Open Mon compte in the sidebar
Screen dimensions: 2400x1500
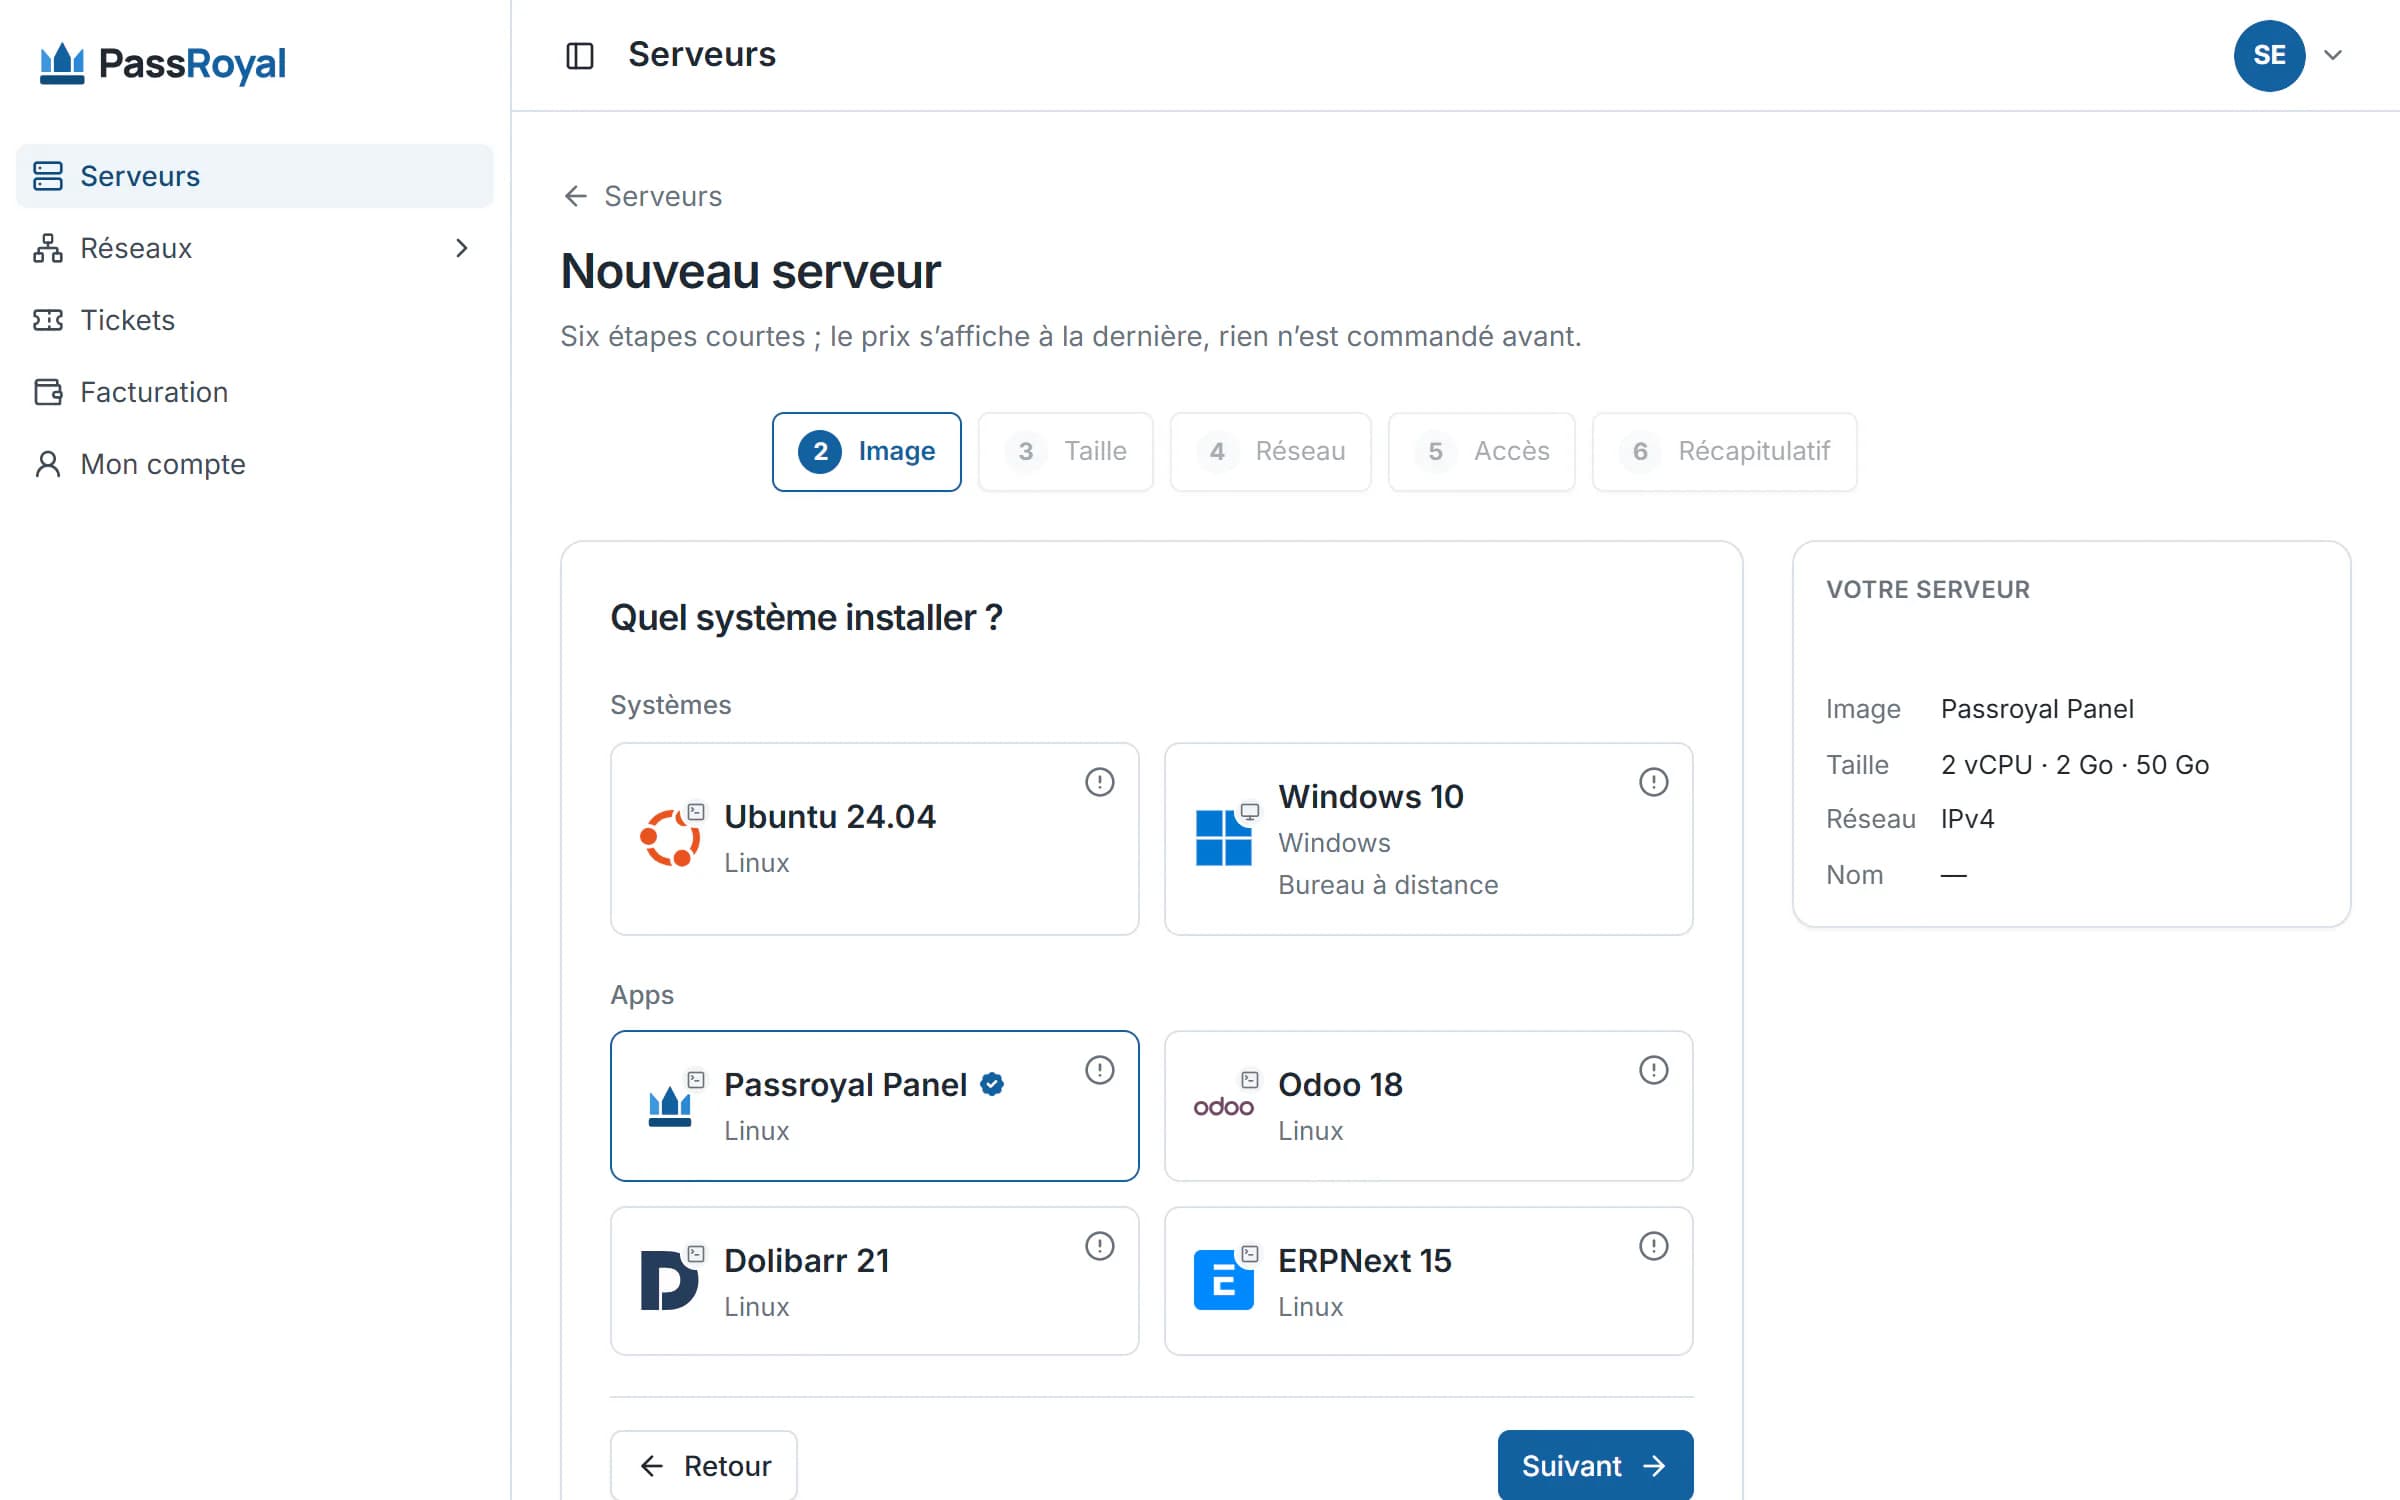[x=254, y=464]
